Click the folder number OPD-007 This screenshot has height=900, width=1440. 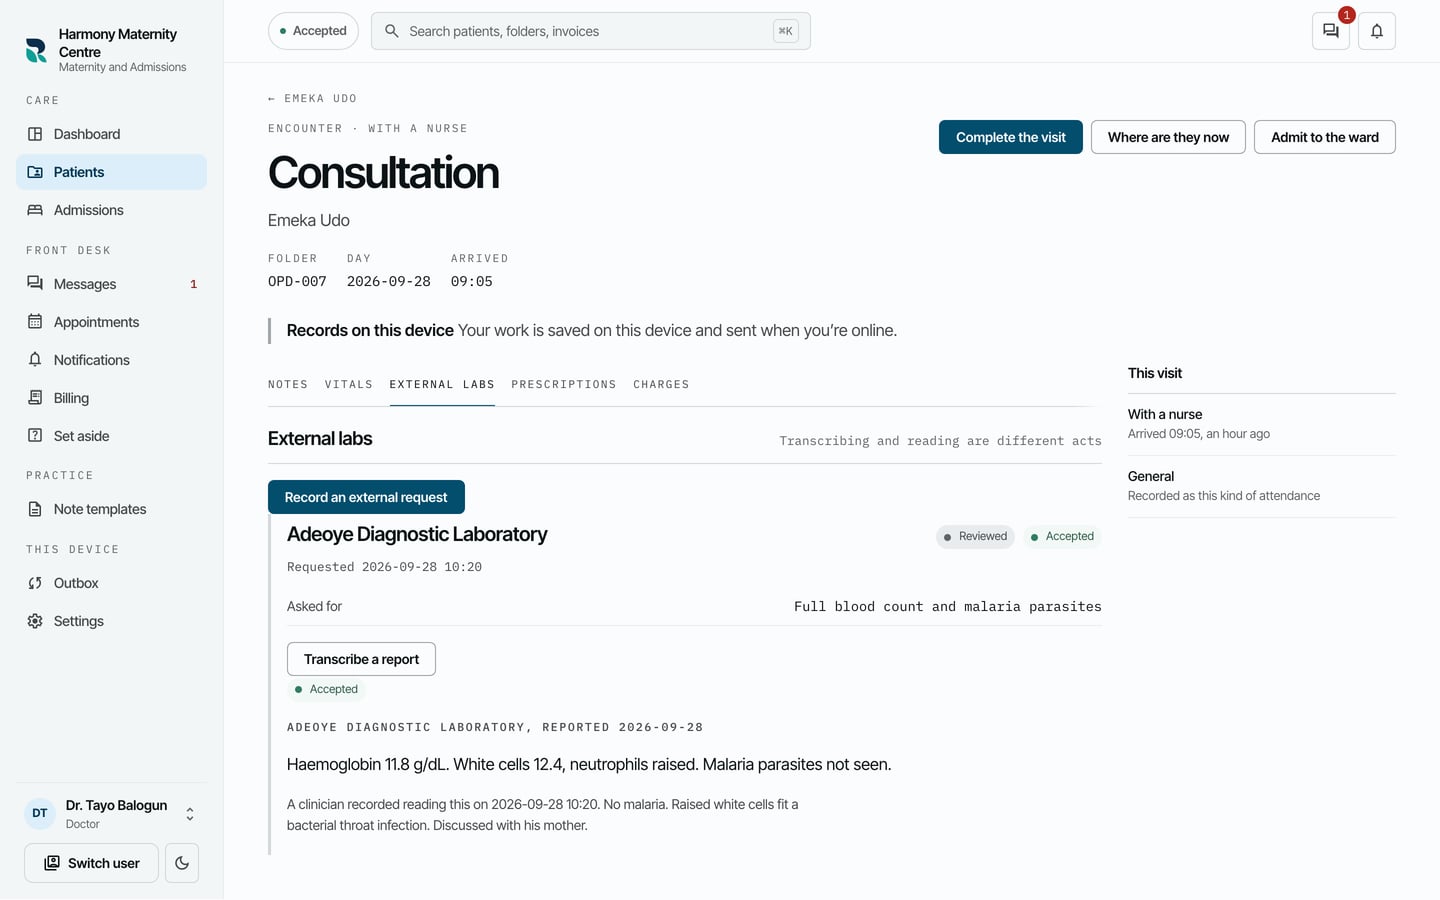(297, 282)
